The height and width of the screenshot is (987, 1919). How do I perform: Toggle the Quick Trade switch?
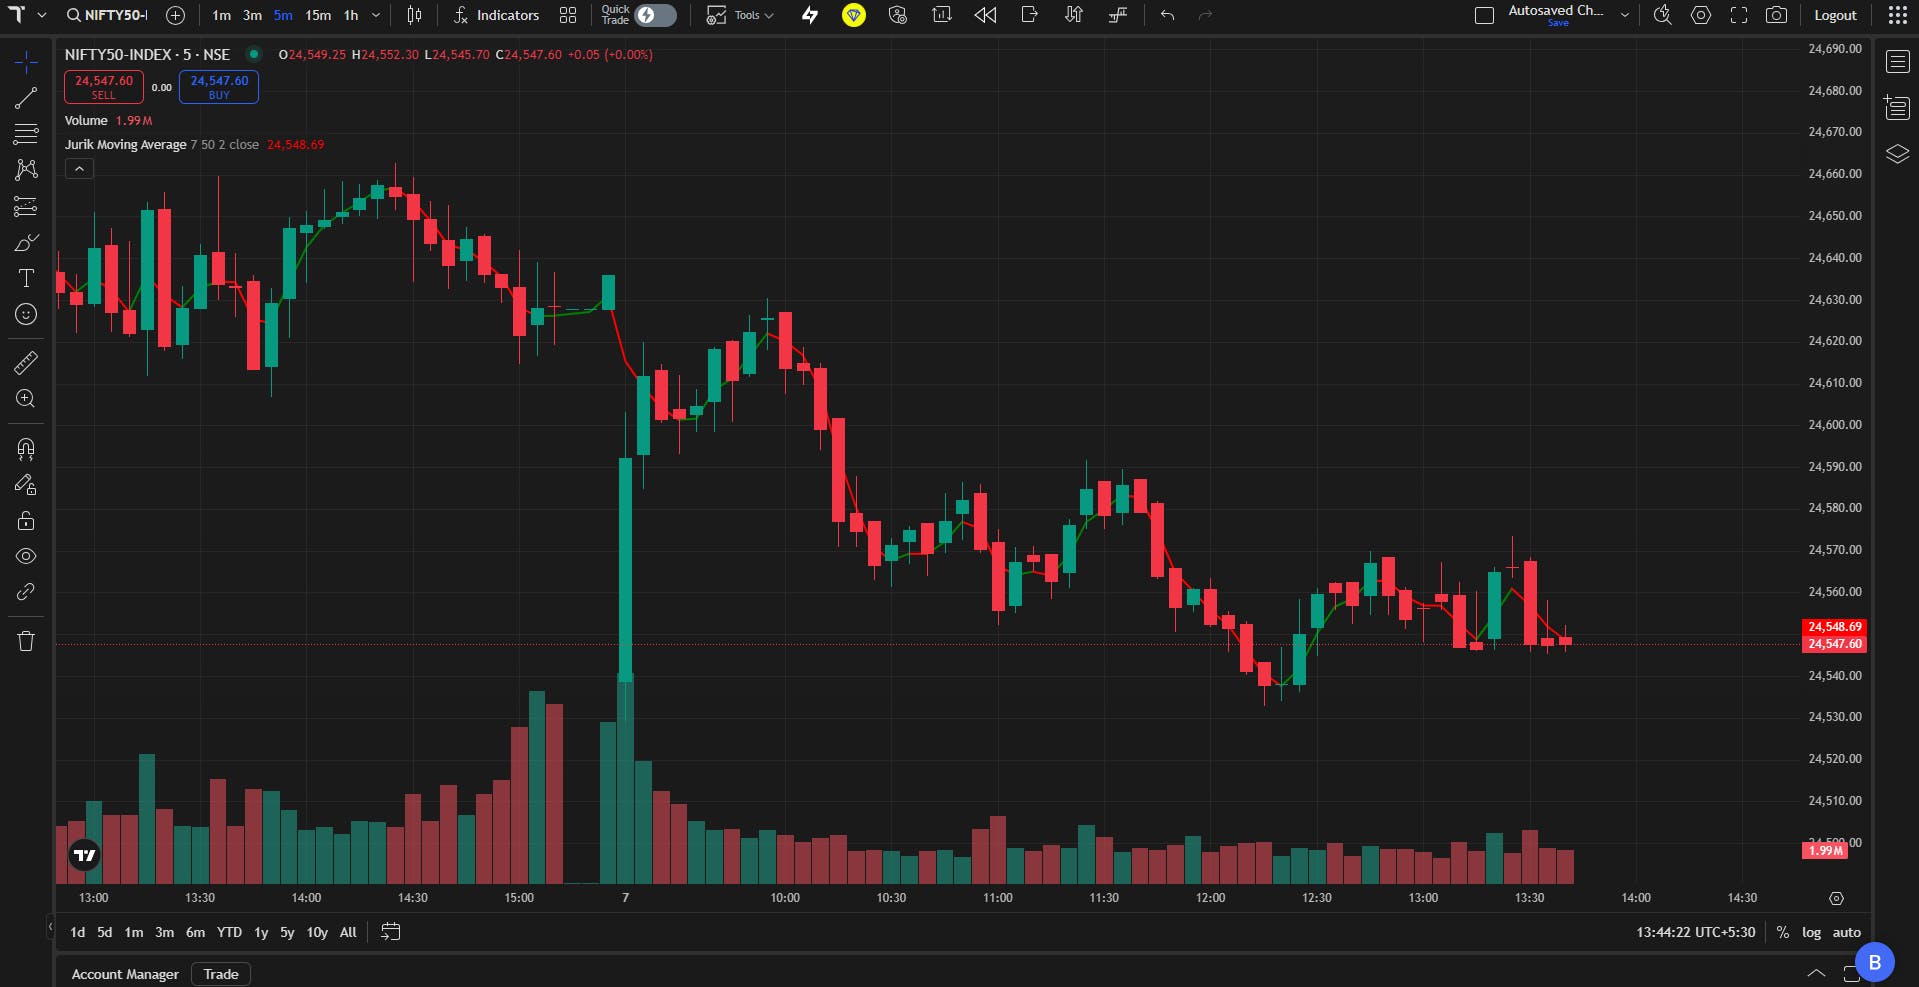pyautogui.click(x=656, y=15)
